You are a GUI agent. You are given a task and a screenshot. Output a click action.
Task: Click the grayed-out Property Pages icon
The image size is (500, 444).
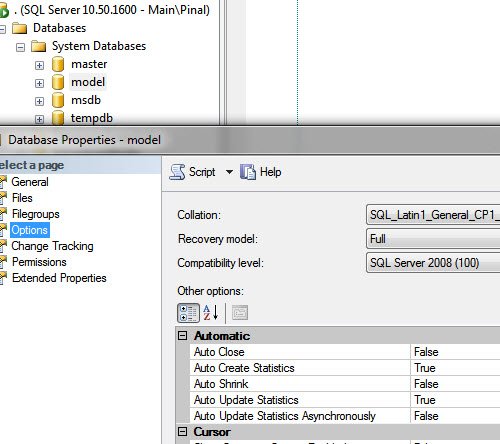240,313
